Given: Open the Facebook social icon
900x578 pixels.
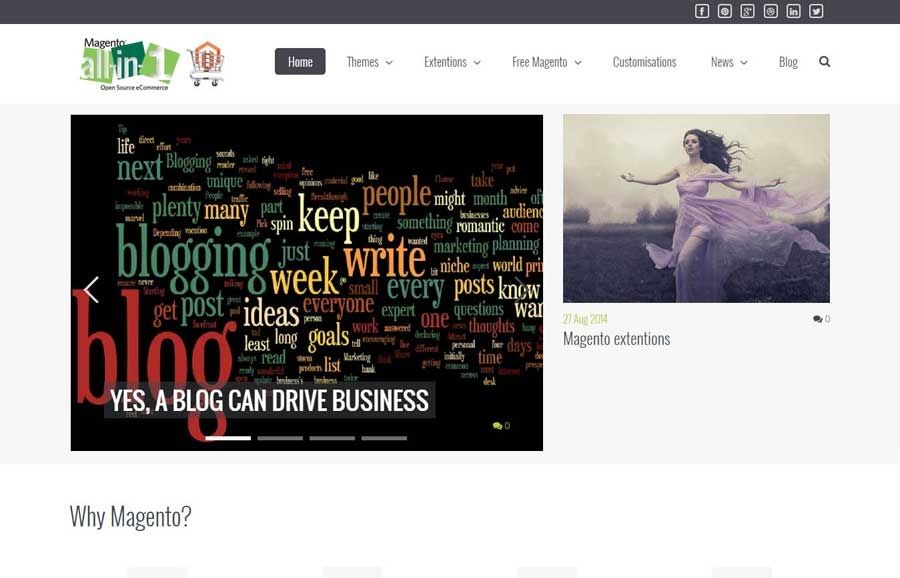Looking at the screenshot, I should [x=701, y=11].
